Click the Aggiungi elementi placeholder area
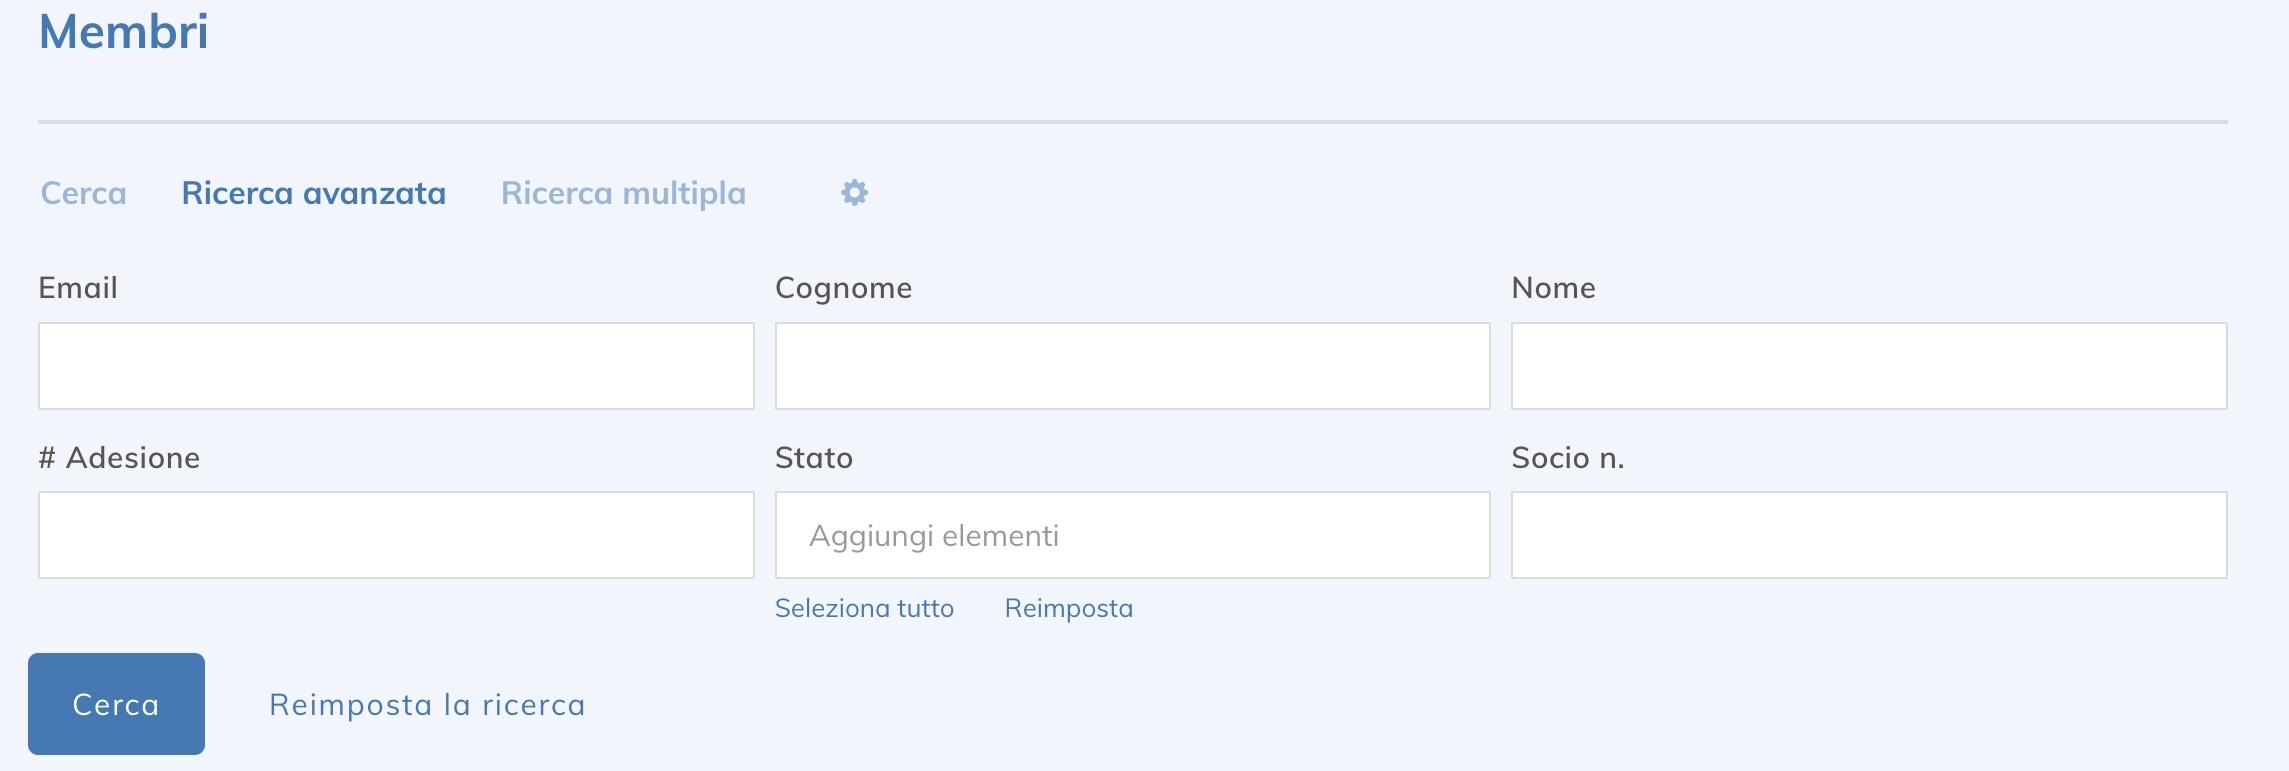Viewport: 2289px width, 771px height. click(x=933, y=536)
